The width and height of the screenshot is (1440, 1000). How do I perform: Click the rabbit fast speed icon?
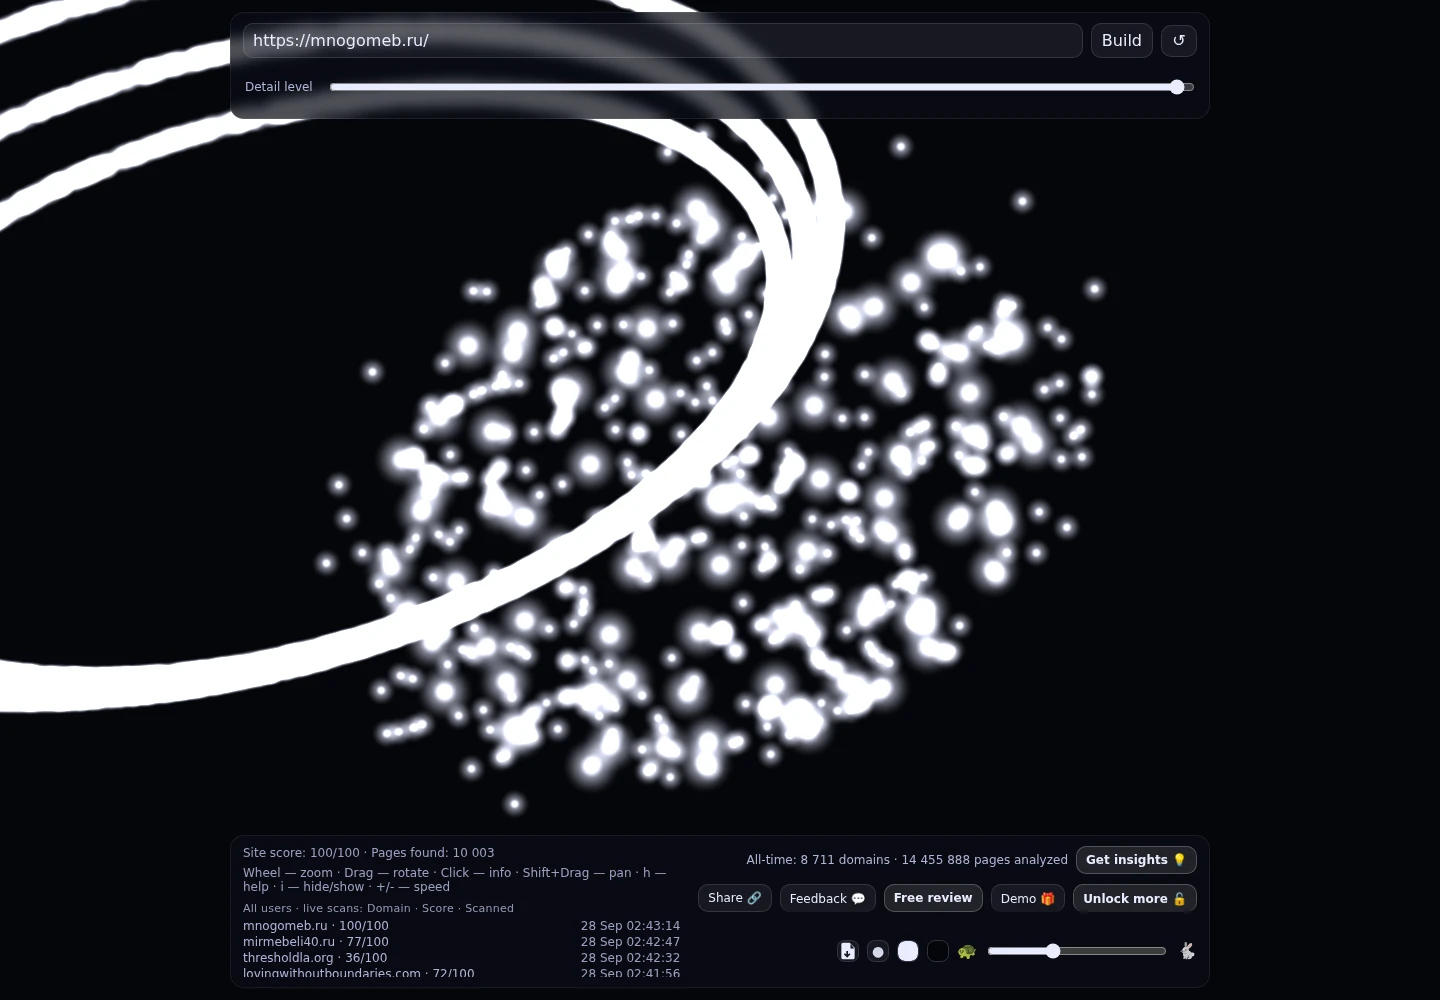[1187, 951]
